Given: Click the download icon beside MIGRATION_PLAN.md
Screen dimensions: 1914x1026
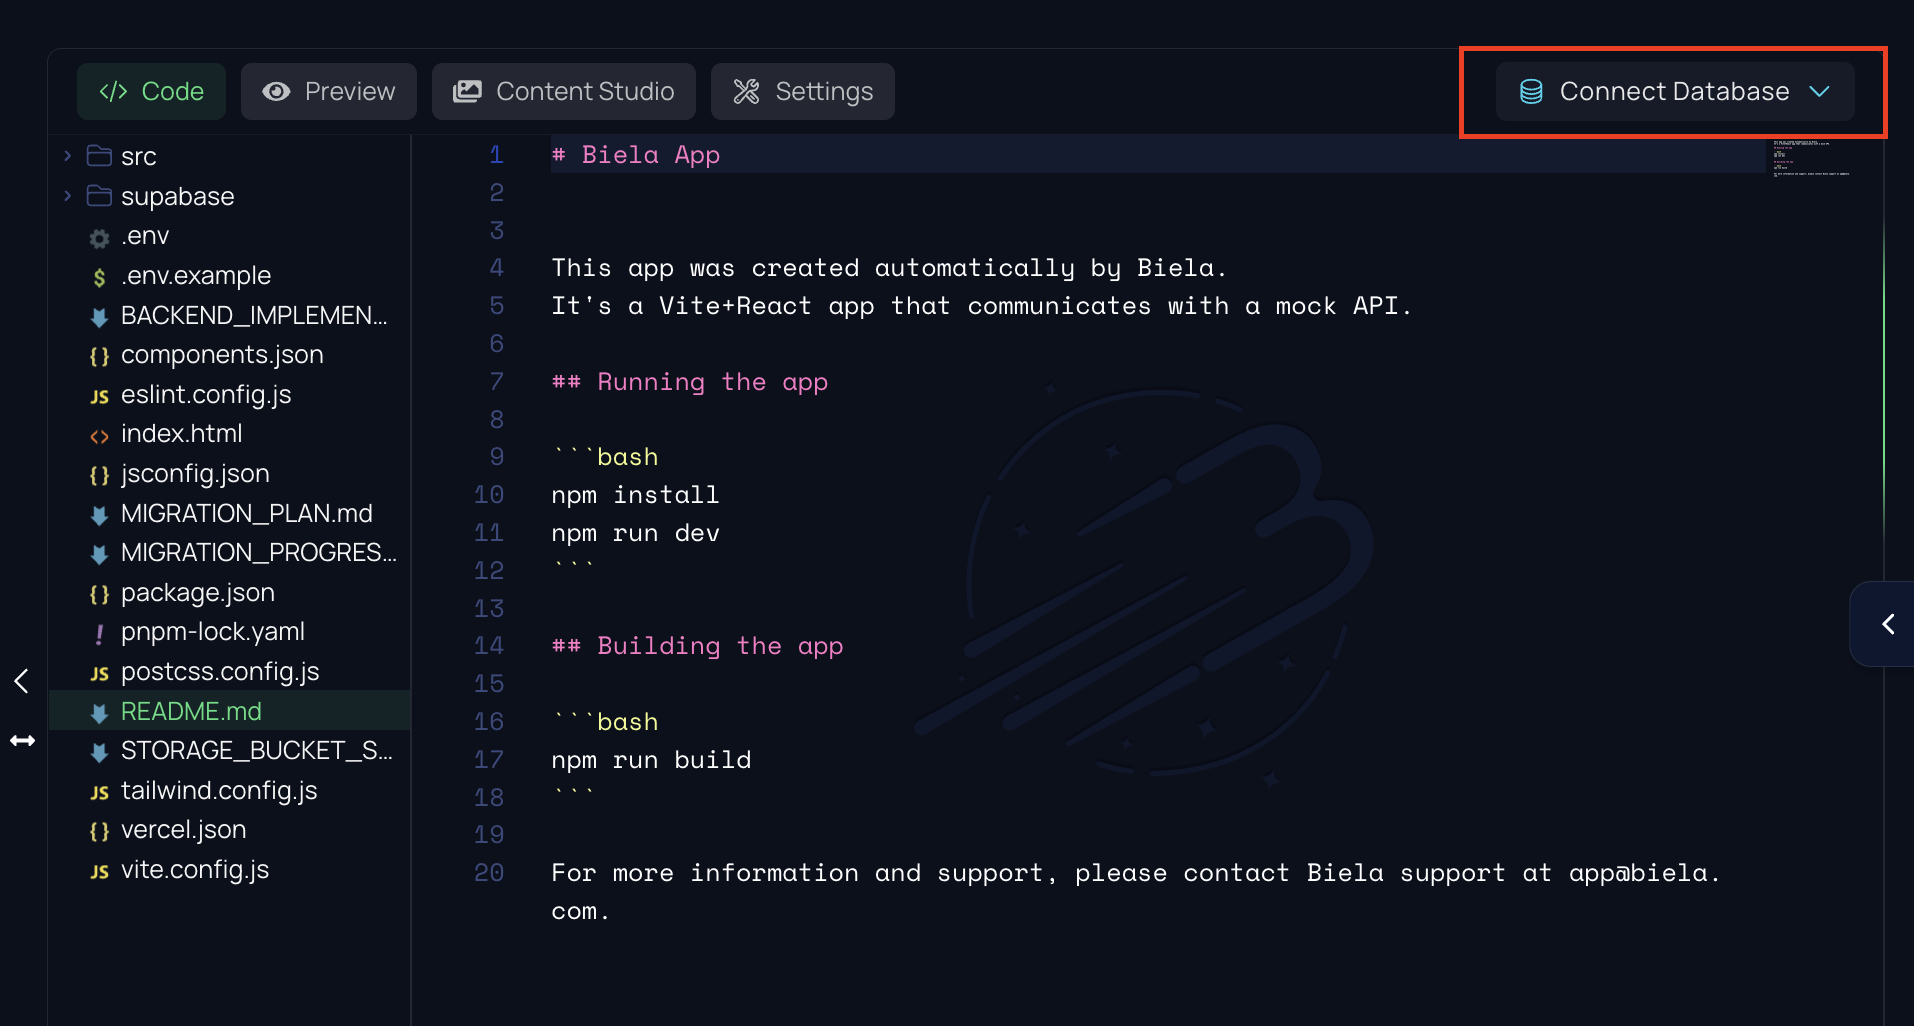Looking at the screenshot, I should pos(98,514).
